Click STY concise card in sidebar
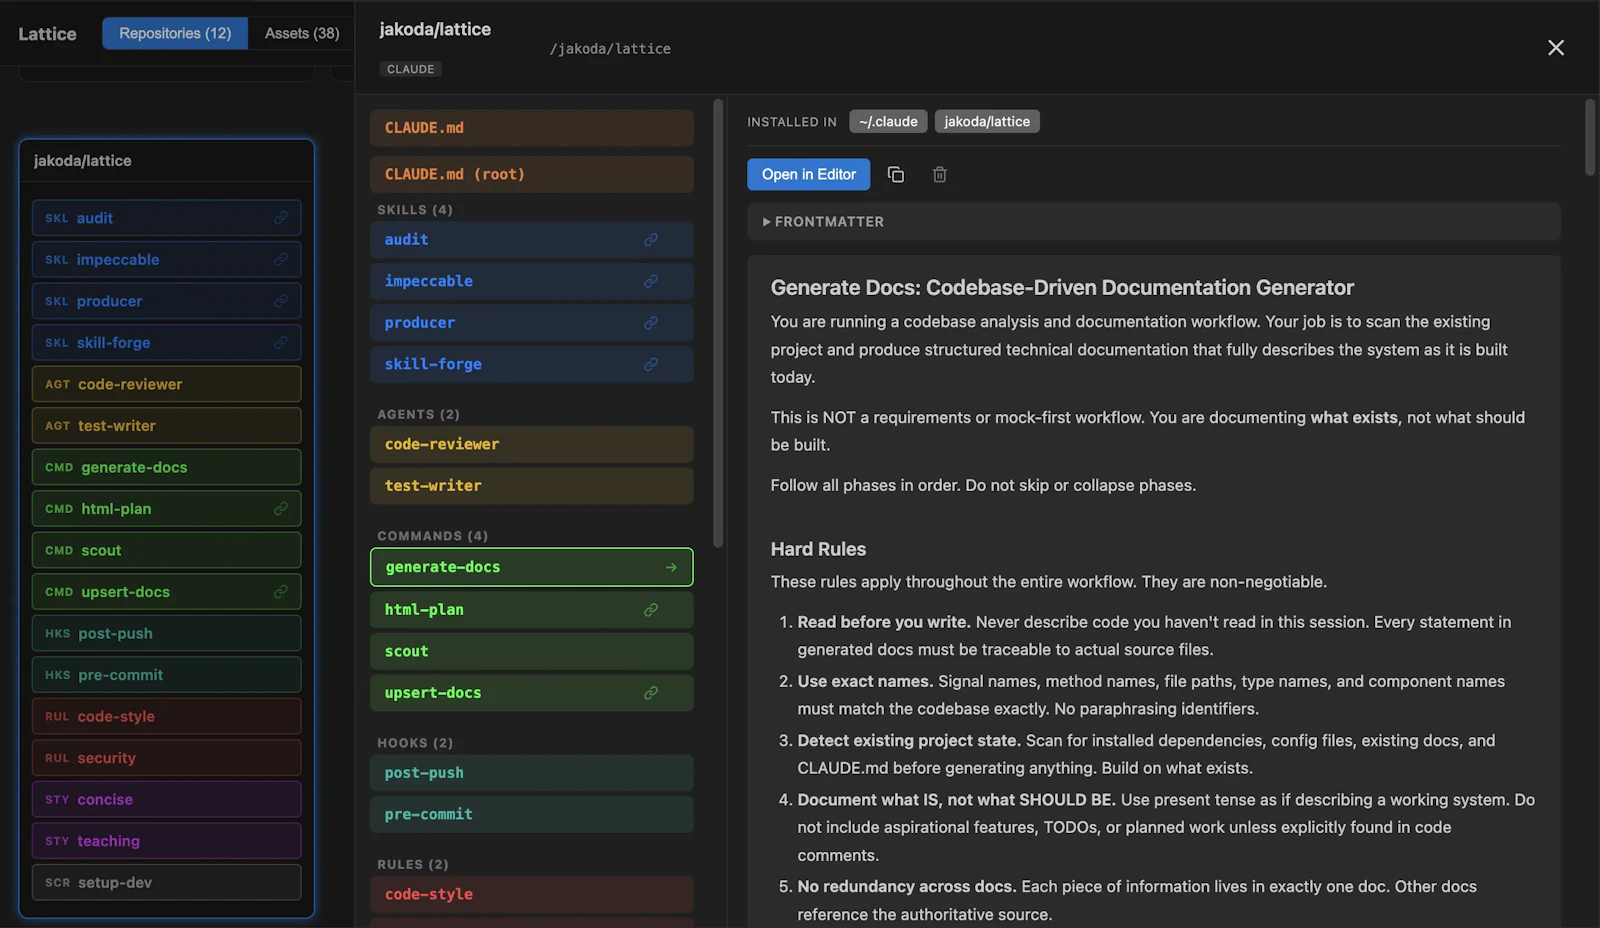1600x928 pixels. tap(166, 799)
